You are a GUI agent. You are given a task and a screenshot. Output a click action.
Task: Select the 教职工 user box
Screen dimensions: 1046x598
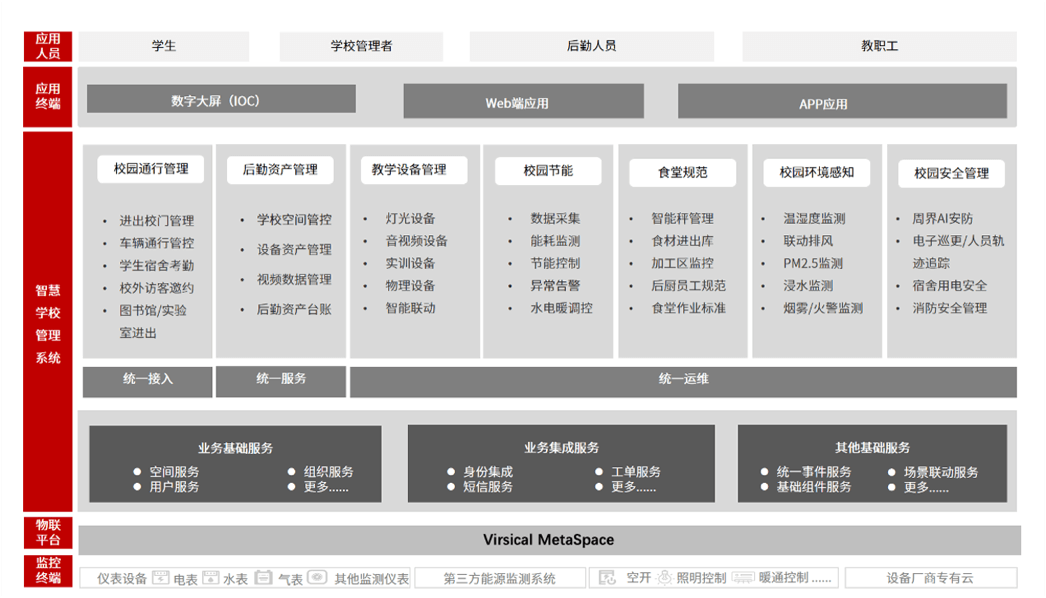(879, 46)
